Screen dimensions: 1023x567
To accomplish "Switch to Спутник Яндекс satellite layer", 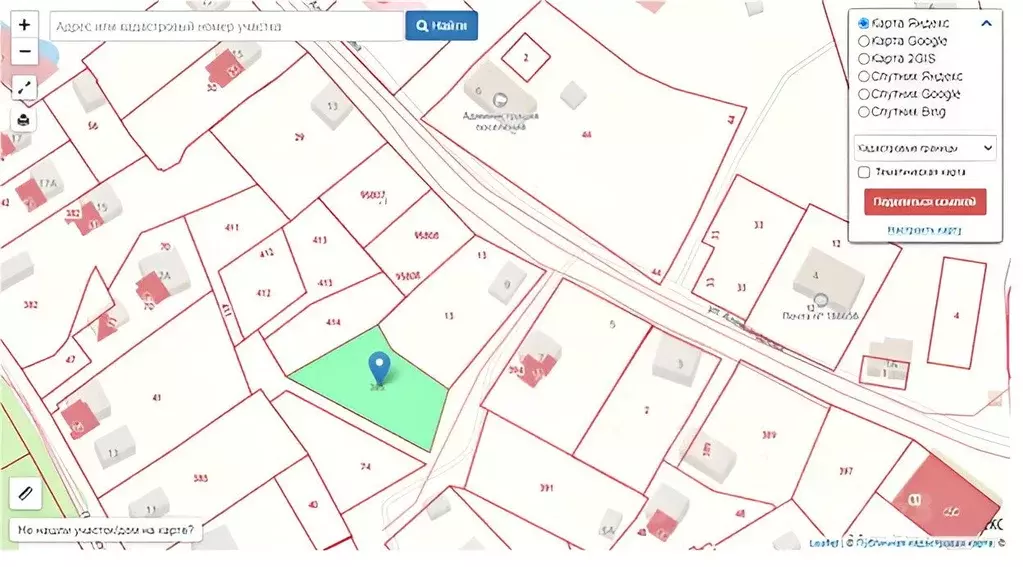I will [x=864, y=76].
